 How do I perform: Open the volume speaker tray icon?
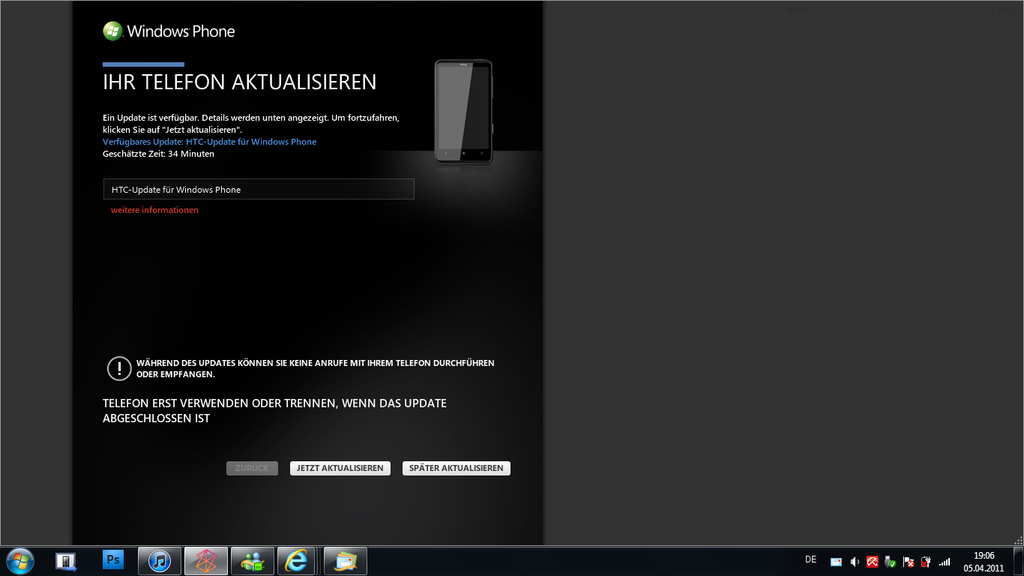[x=854, y=562]
